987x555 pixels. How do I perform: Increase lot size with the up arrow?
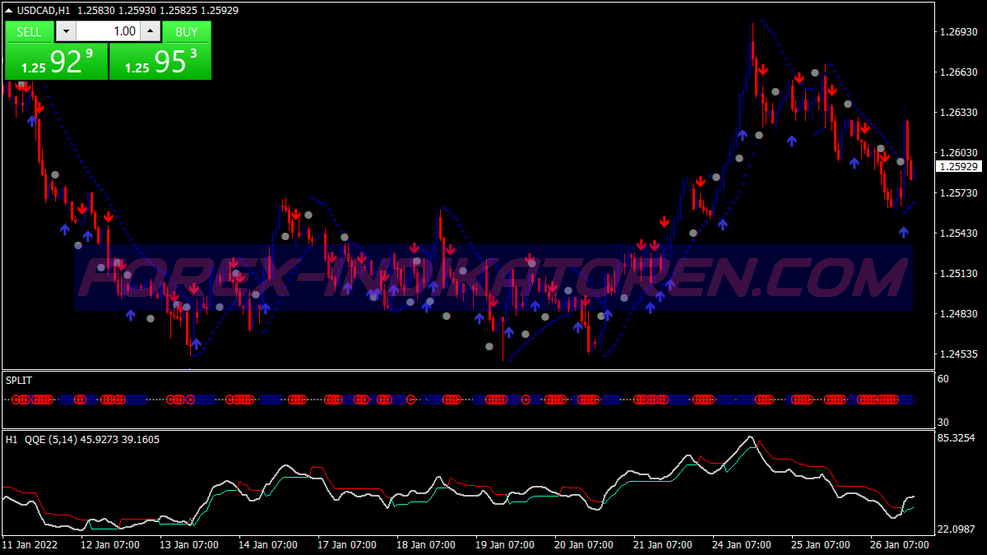tap(150, 31)
